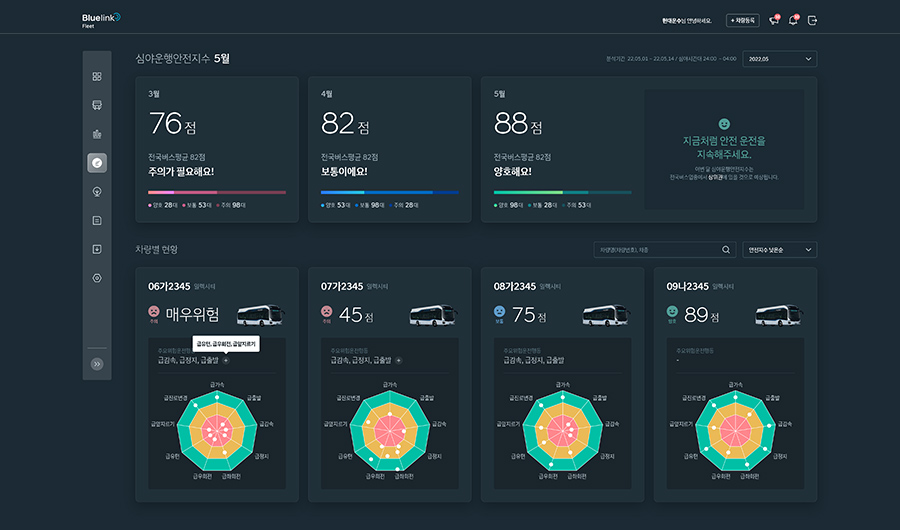Image resolution: width=900 pixels, height=530 pixels.
Task: Open the megaphone announcements icon
Action: point(773,20)
